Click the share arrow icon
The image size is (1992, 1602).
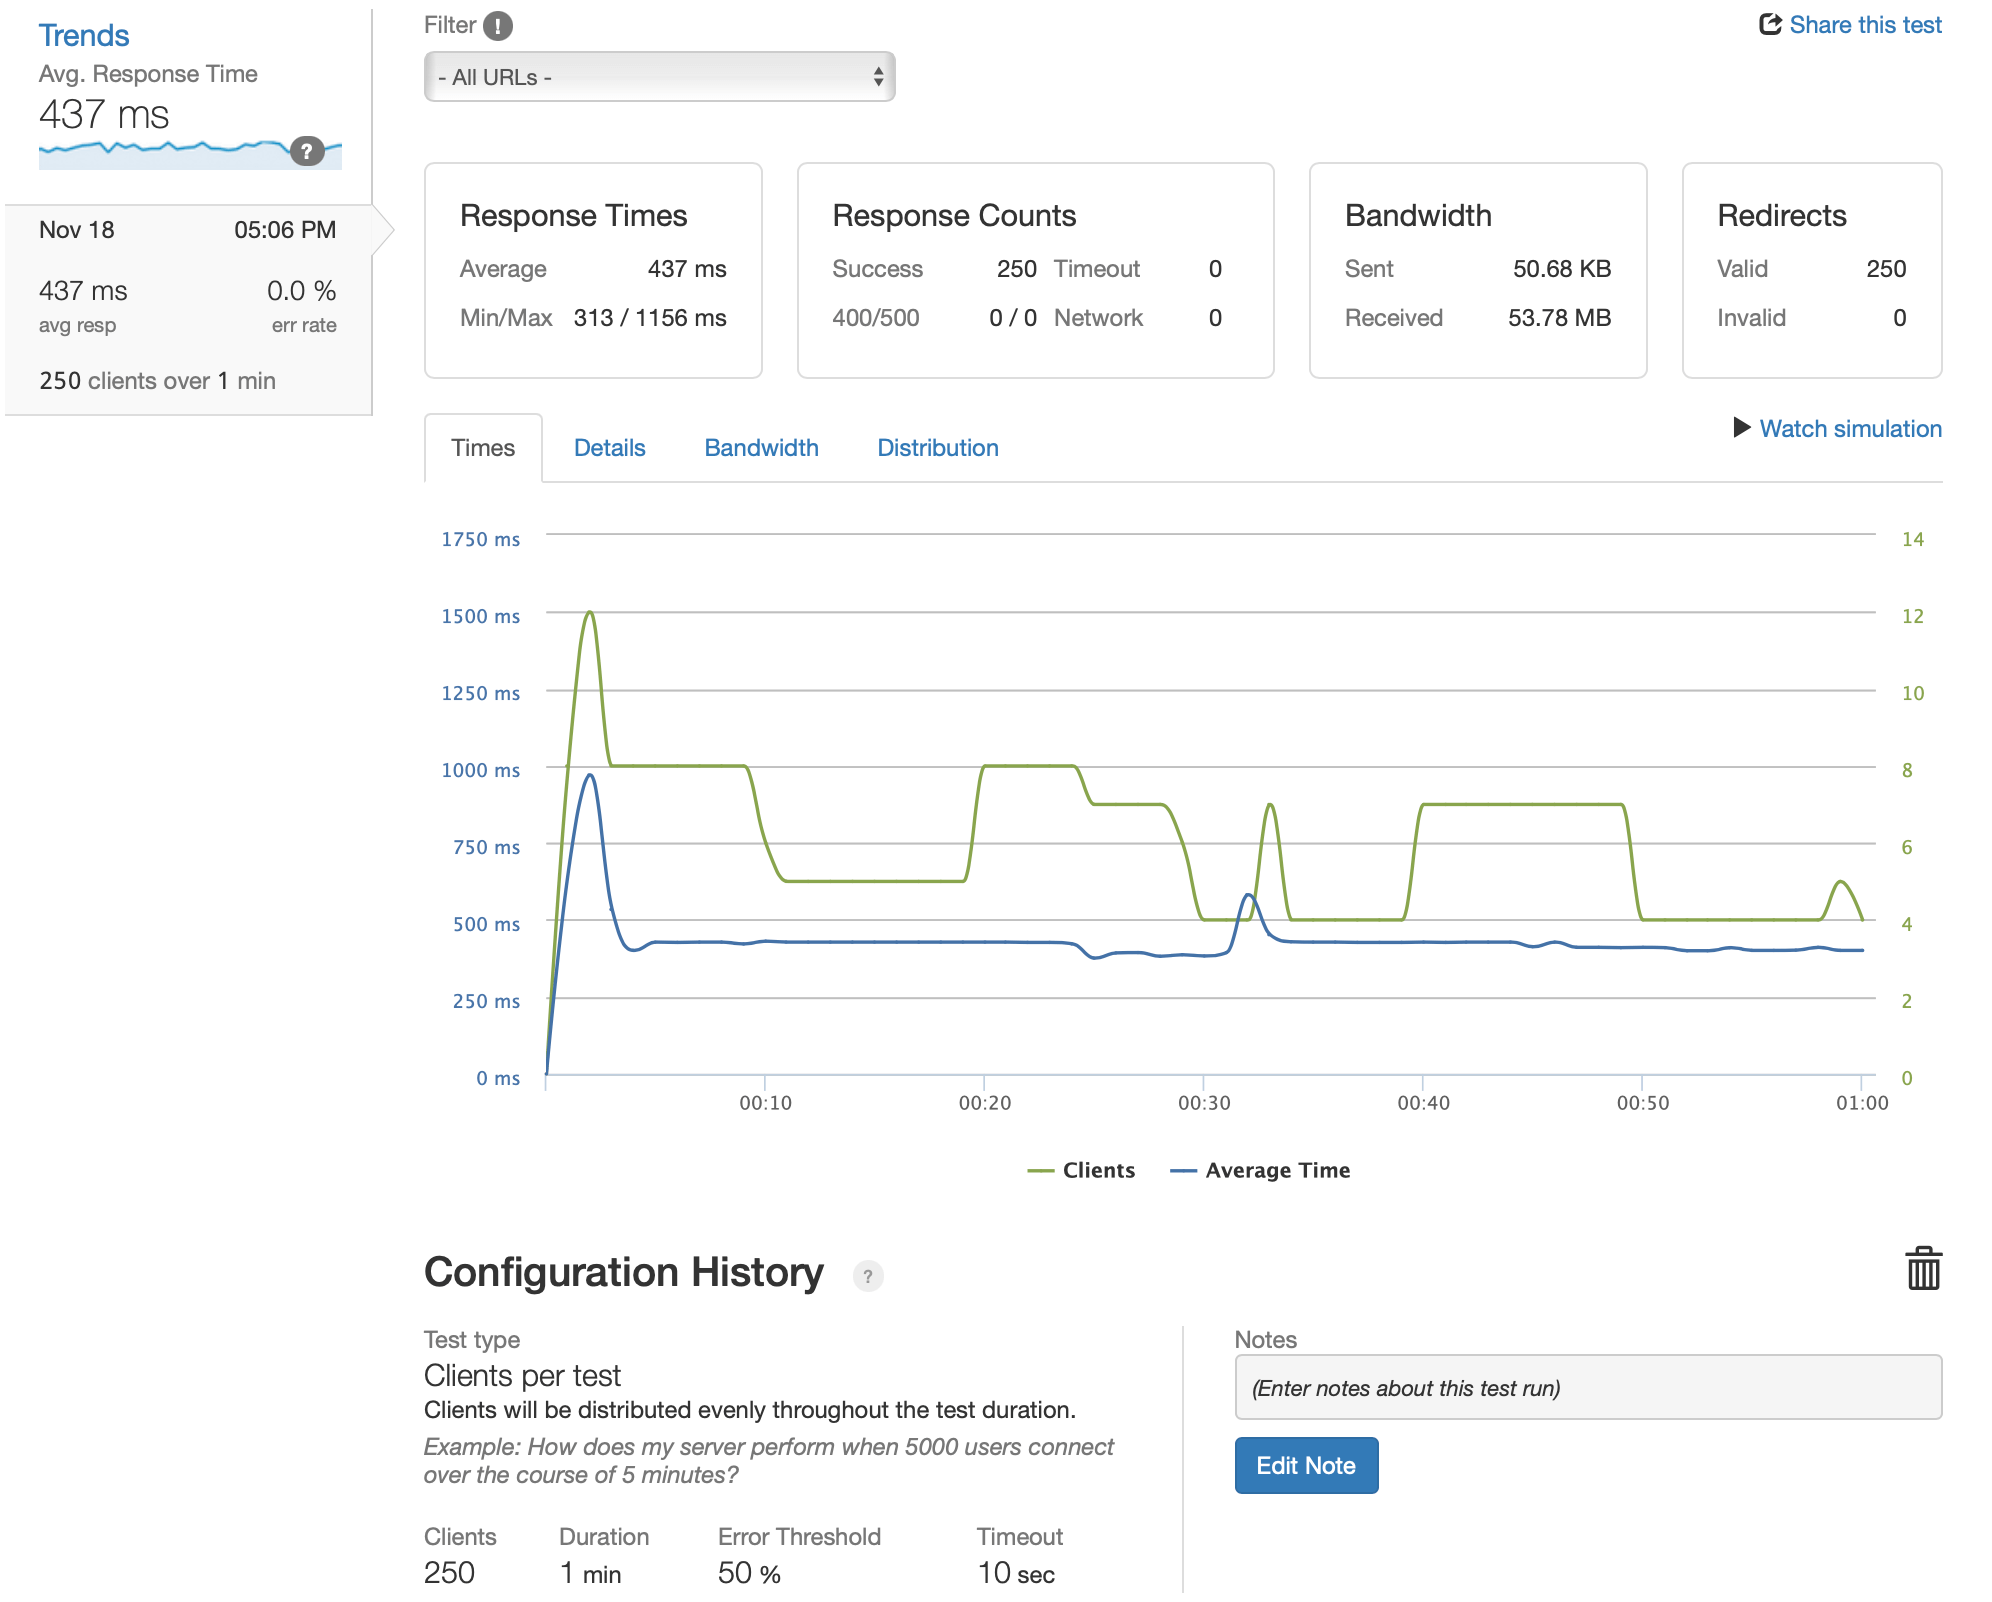pos(1770,25)
